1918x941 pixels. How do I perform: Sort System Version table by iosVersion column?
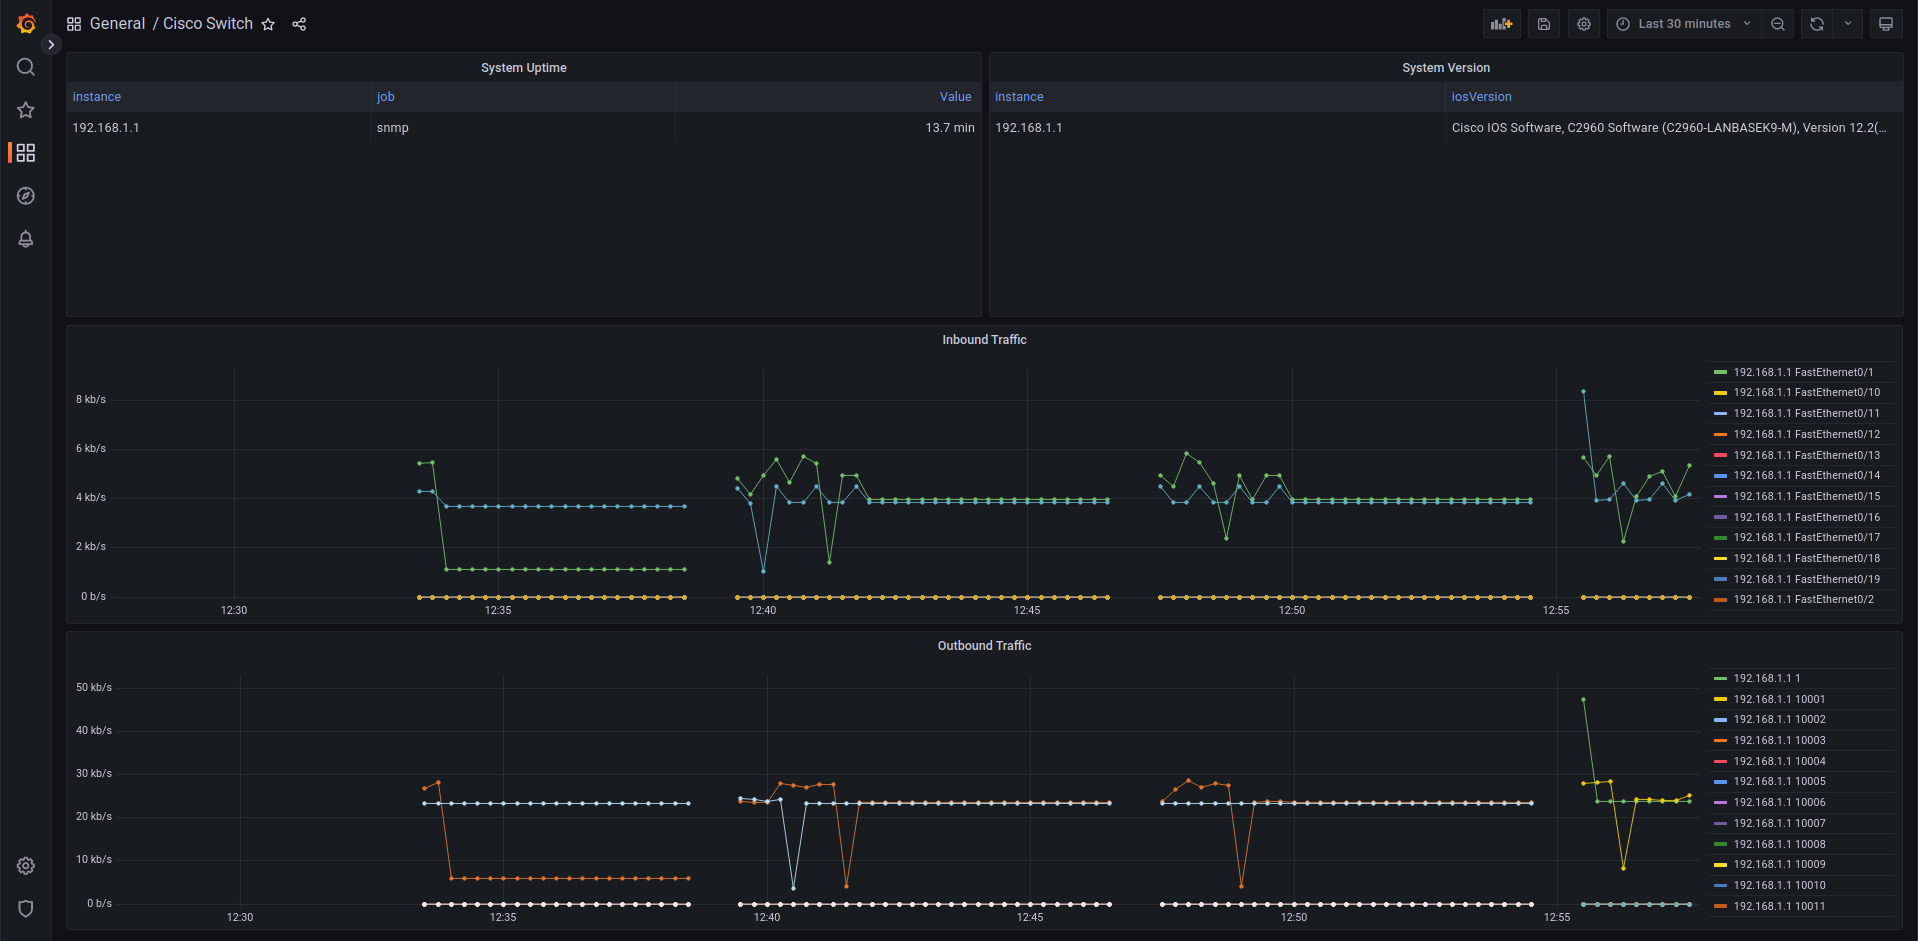coord(1481,97)
